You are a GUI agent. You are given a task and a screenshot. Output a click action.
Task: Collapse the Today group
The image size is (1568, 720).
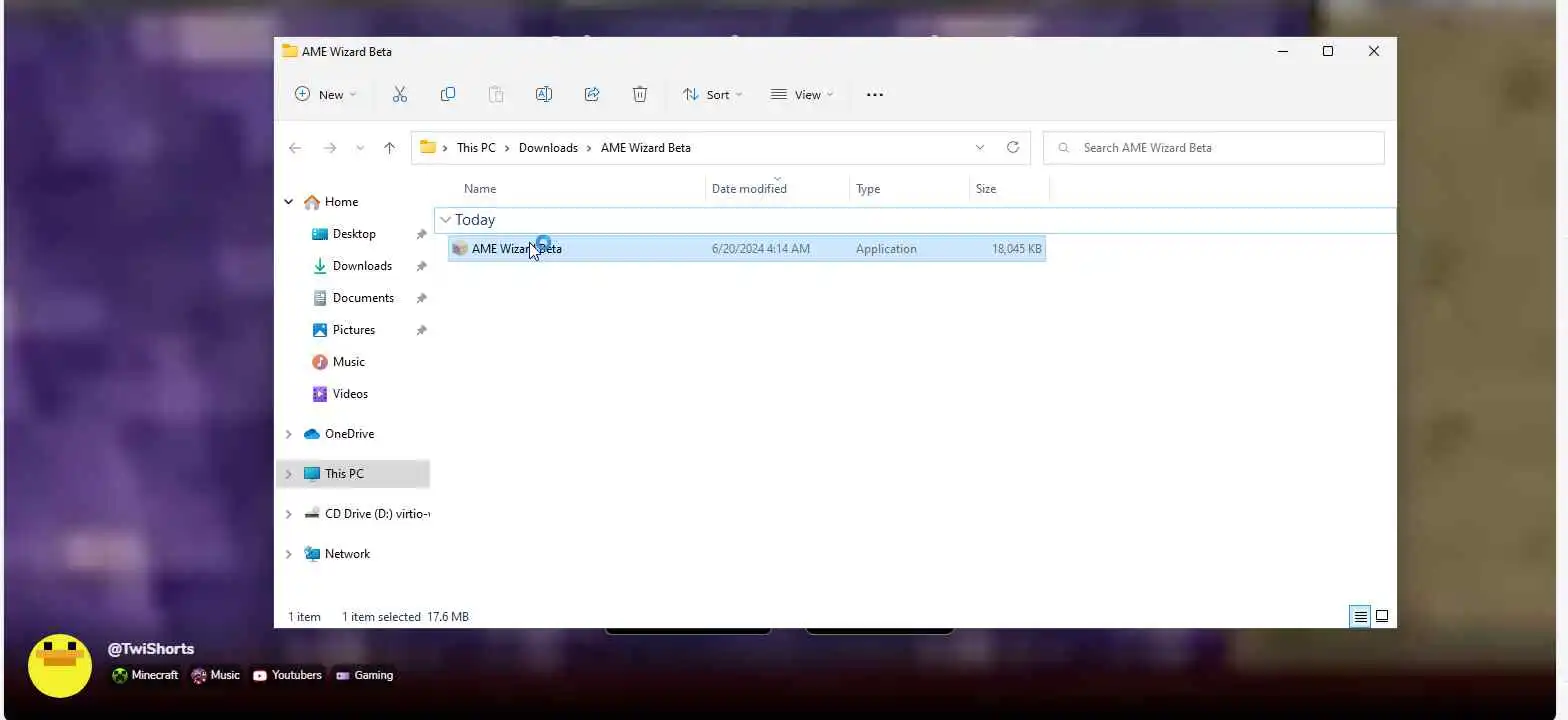point(446,220)
